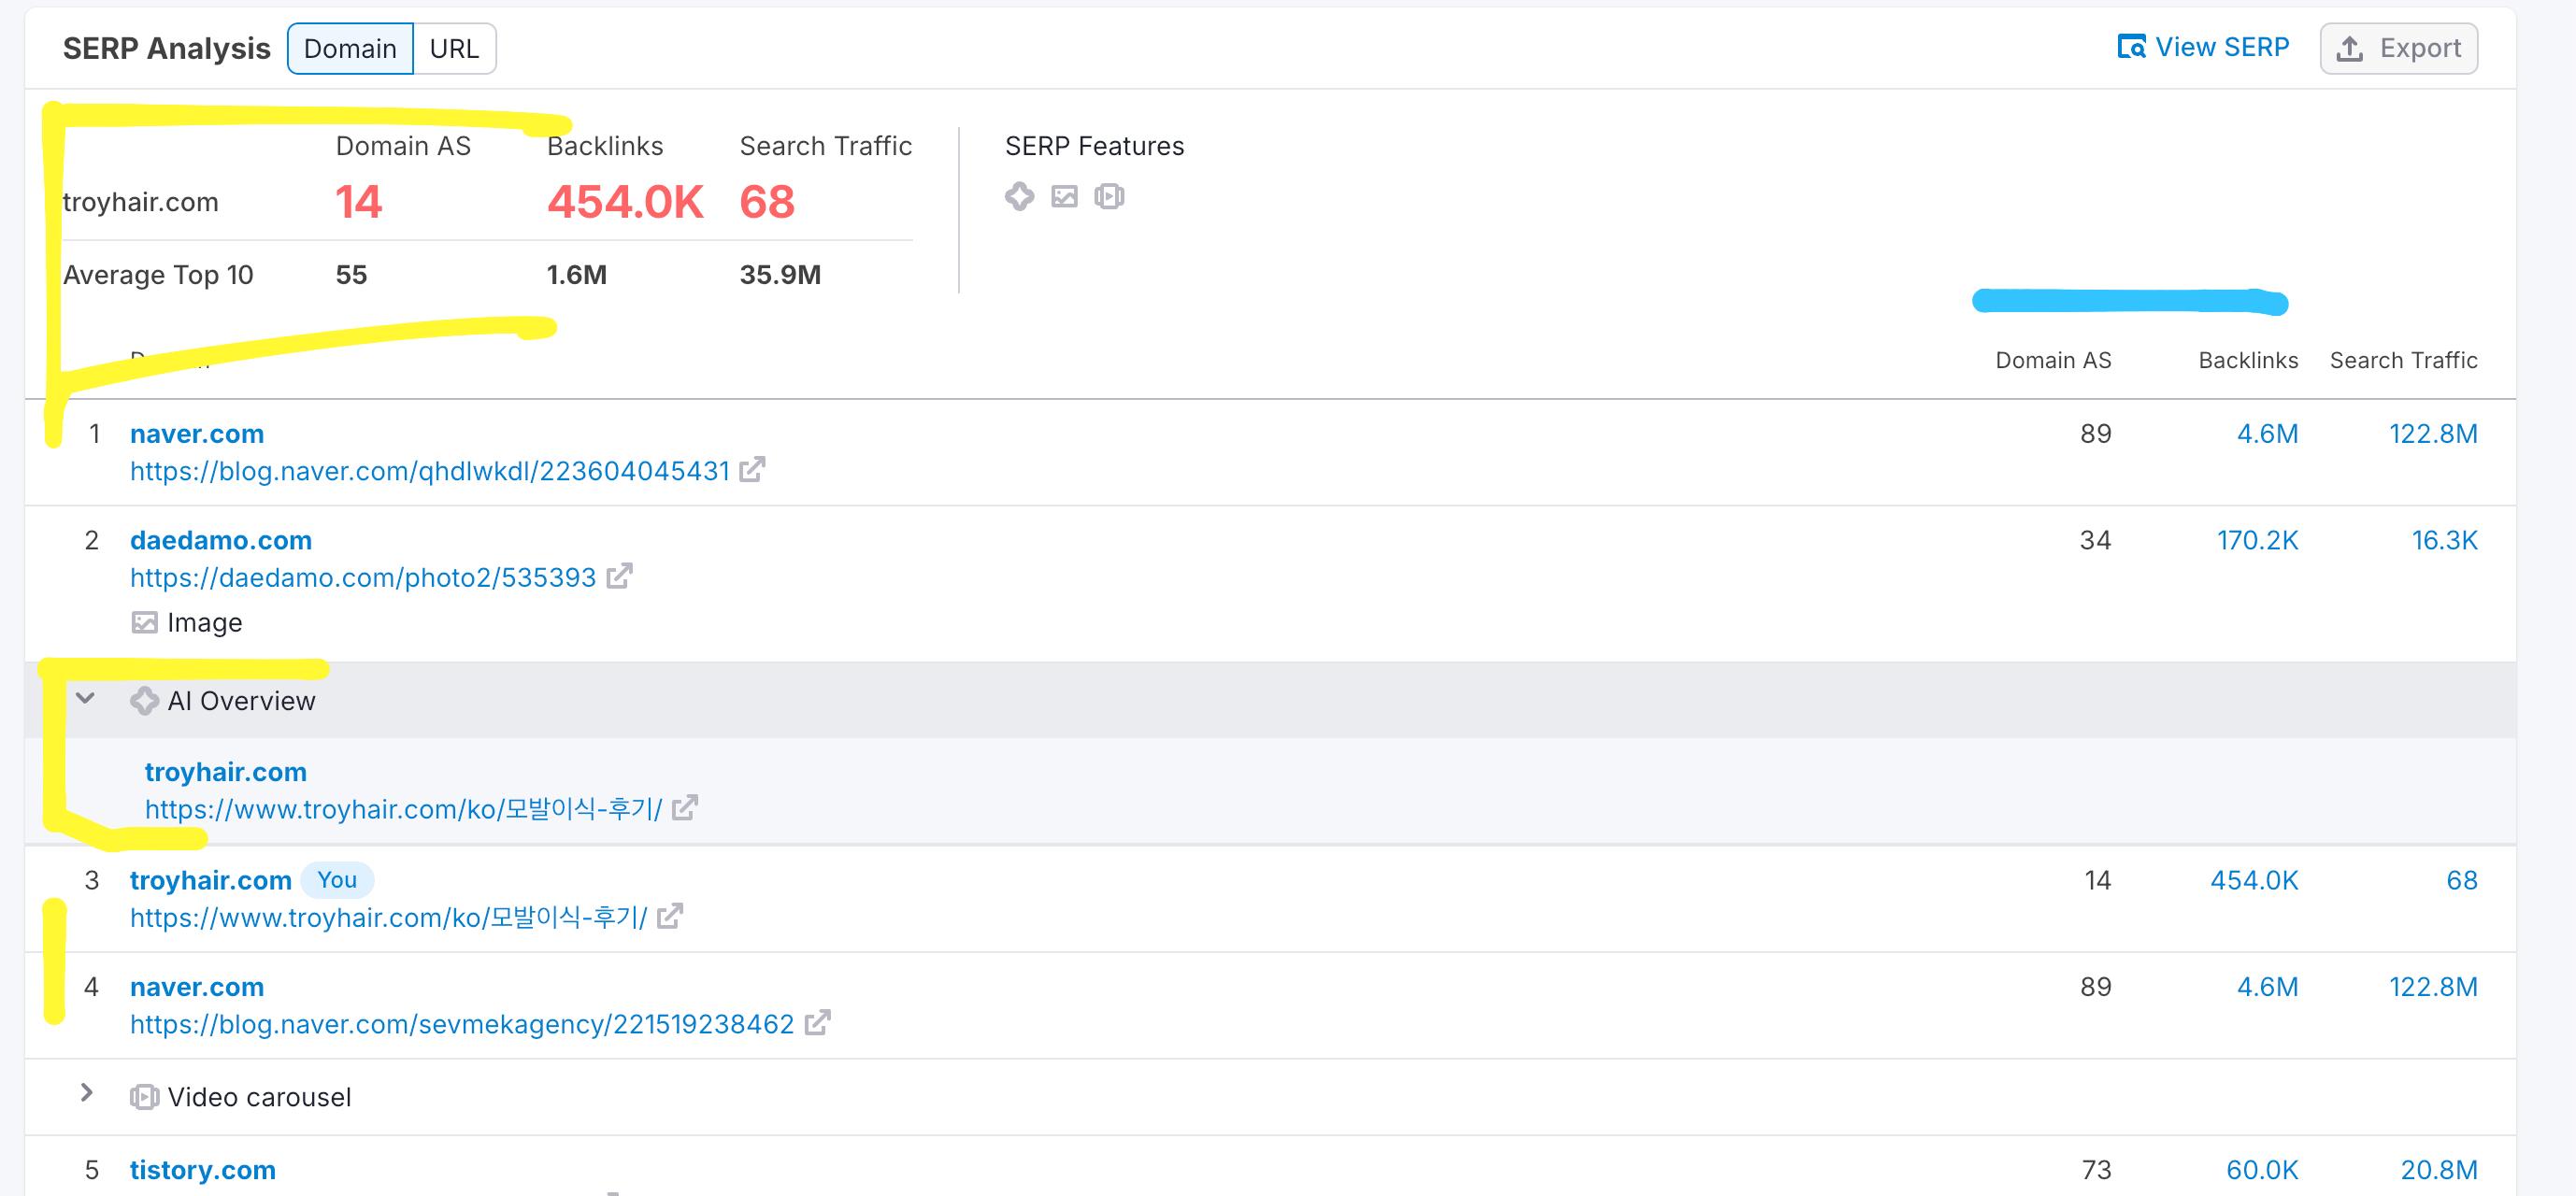Click external link icon in row 3

[x=670, y=915]
